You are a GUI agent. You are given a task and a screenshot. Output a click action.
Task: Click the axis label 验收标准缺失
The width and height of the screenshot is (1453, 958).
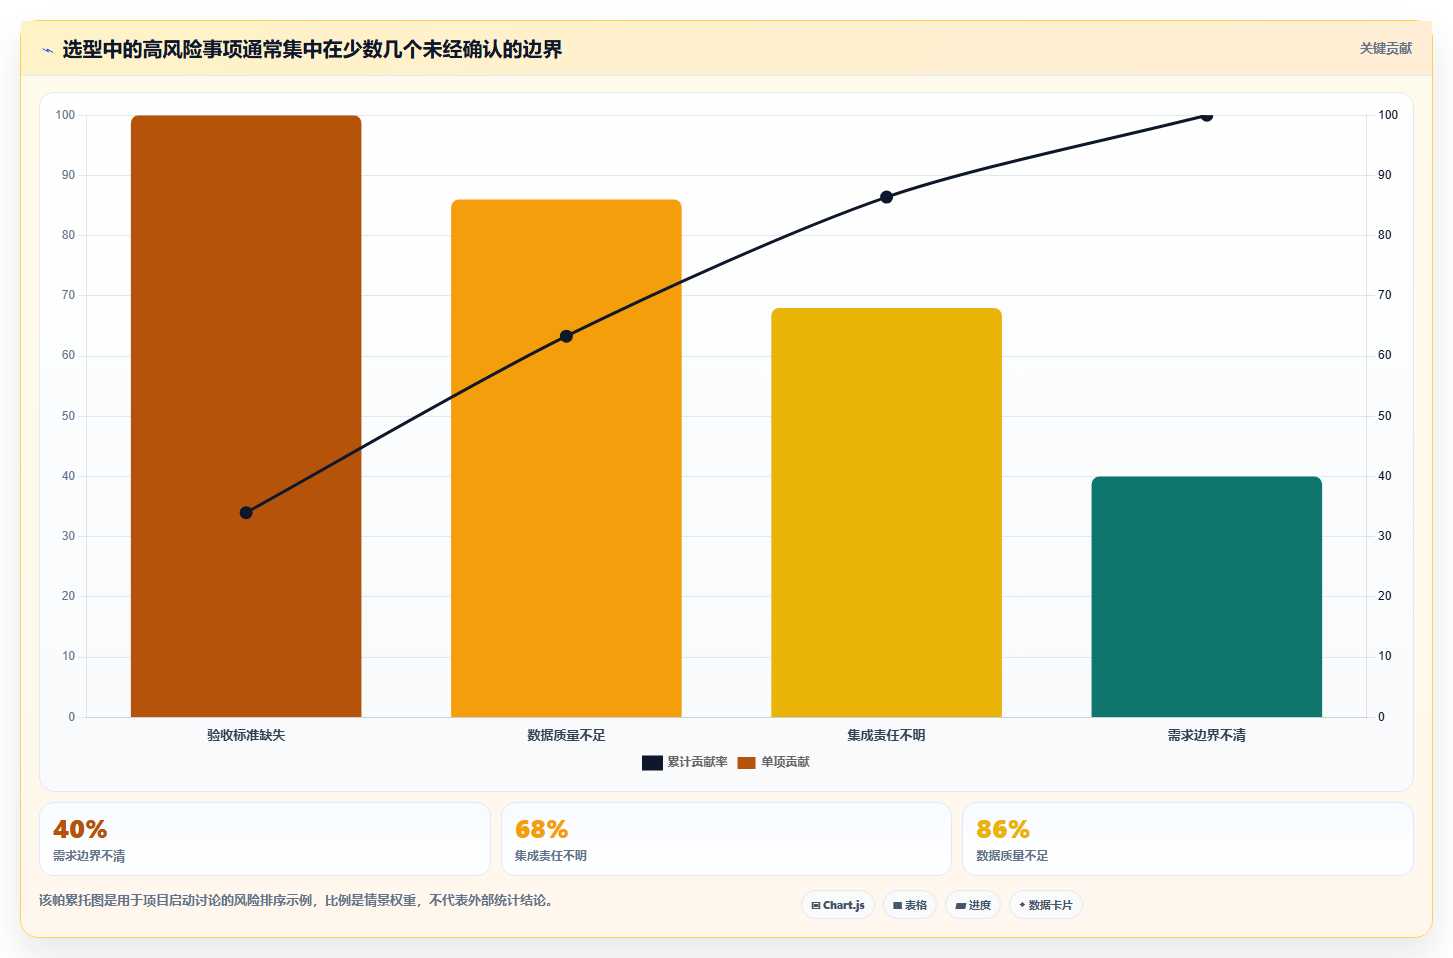[246, 735]
